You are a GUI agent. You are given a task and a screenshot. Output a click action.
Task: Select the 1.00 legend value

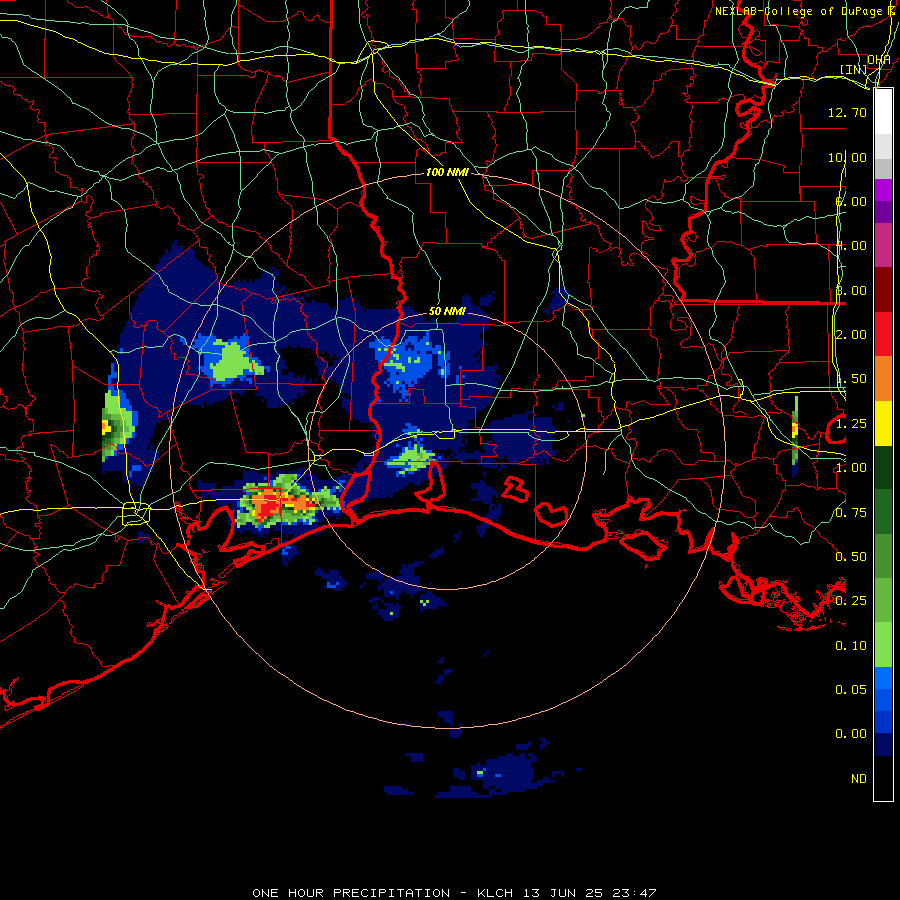(x=851, y=468)
